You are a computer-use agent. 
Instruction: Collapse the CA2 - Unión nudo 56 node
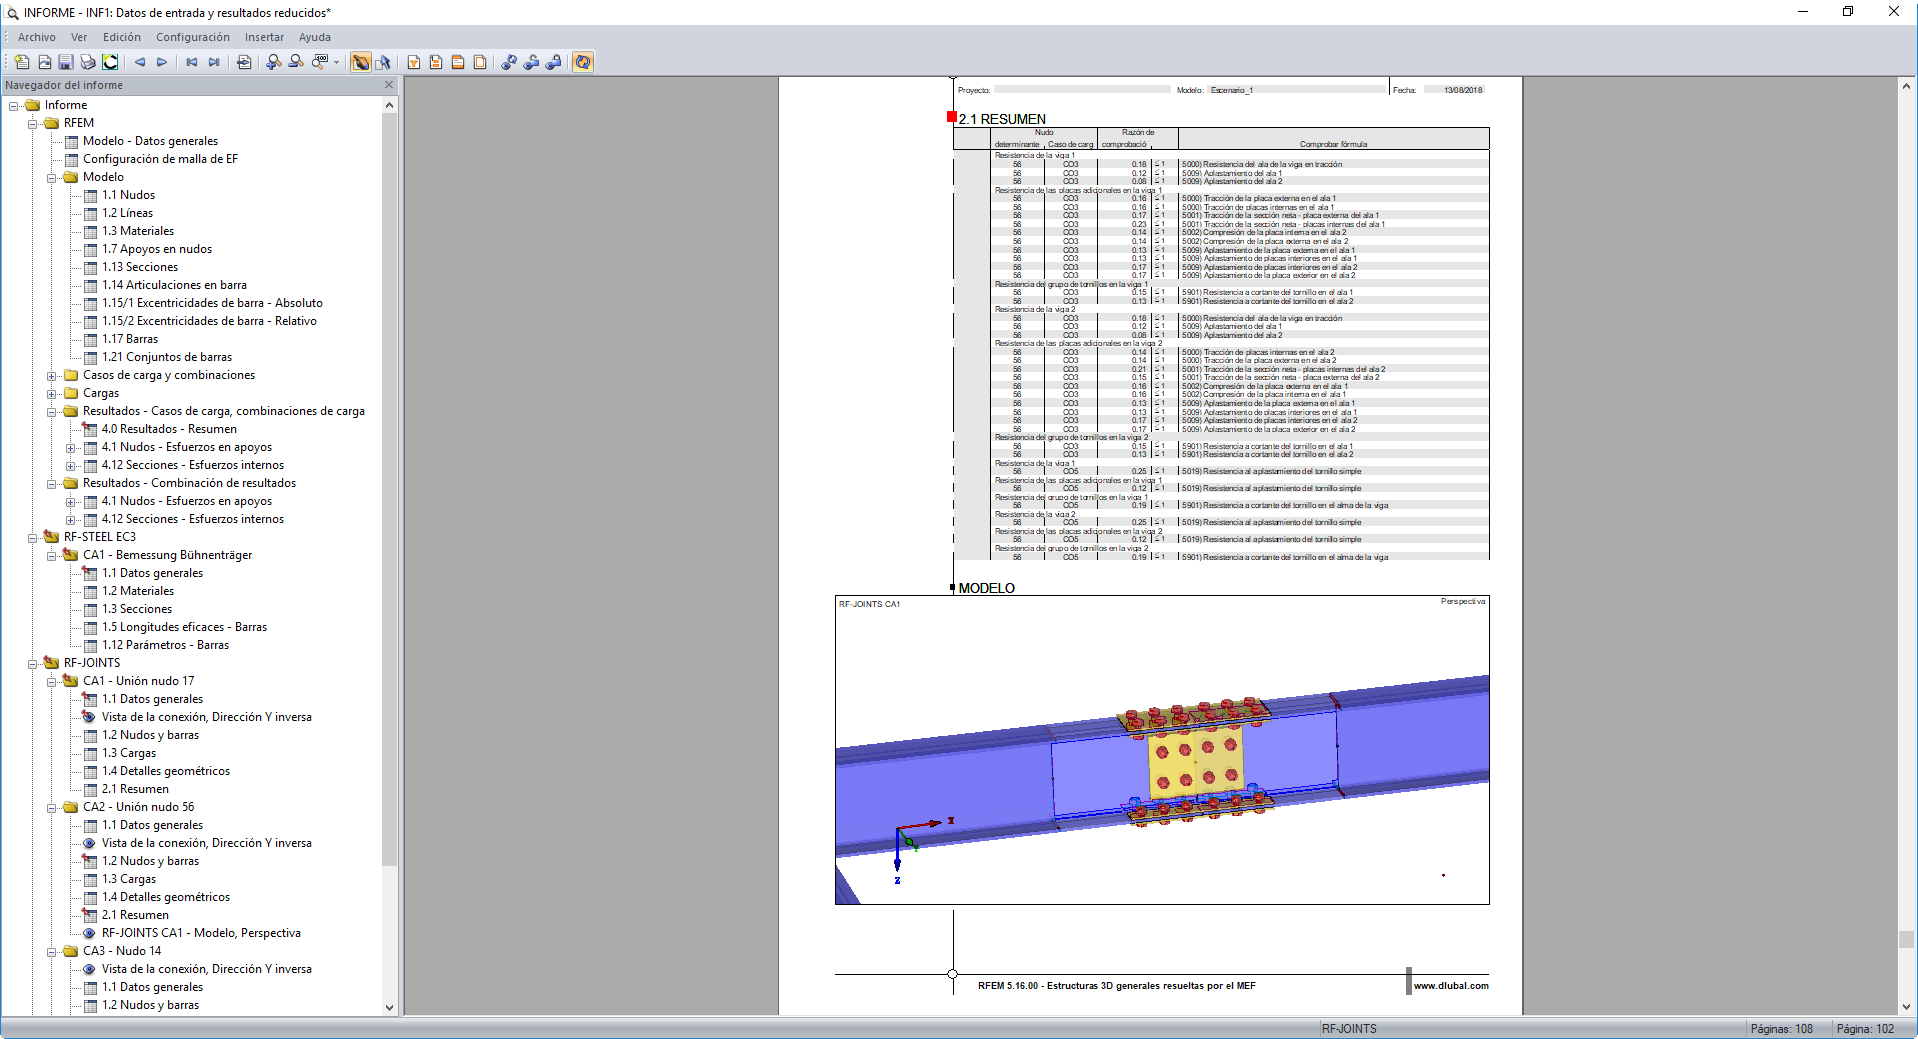click(52, 808)
